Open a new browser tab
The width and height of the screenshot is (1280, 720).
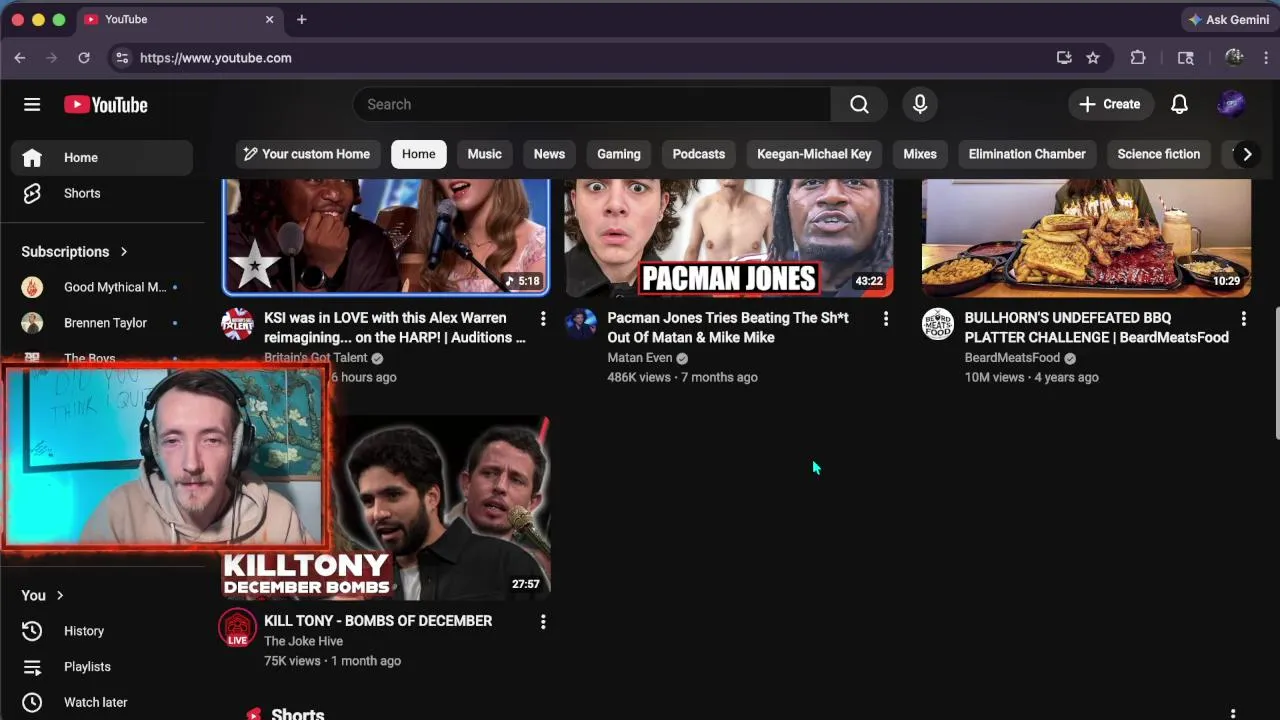click(301, 19)
